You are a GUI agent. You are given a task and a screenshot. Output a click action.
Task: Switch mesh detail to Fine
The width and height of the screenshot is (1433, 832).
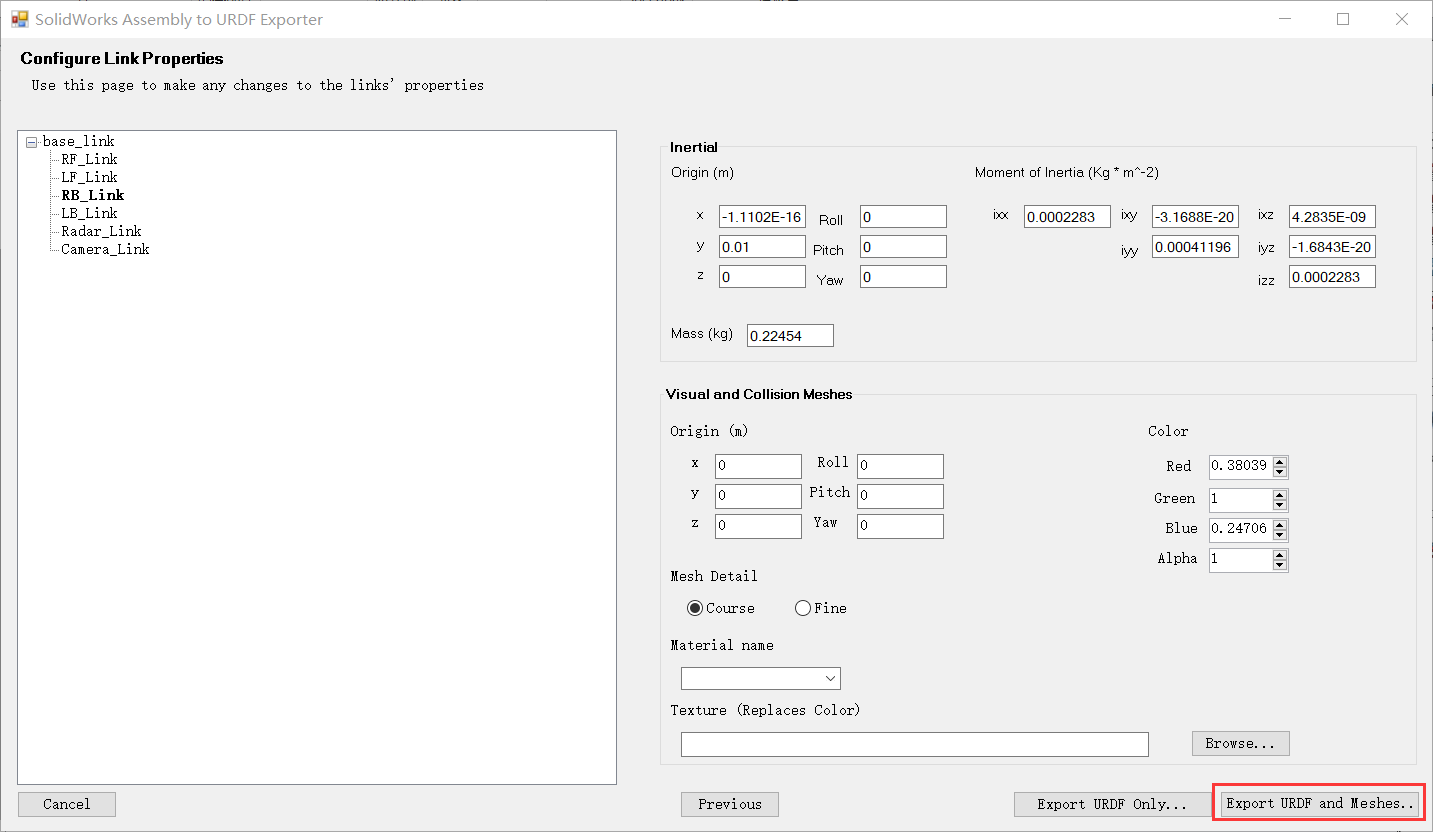click(x=802, y=608)
